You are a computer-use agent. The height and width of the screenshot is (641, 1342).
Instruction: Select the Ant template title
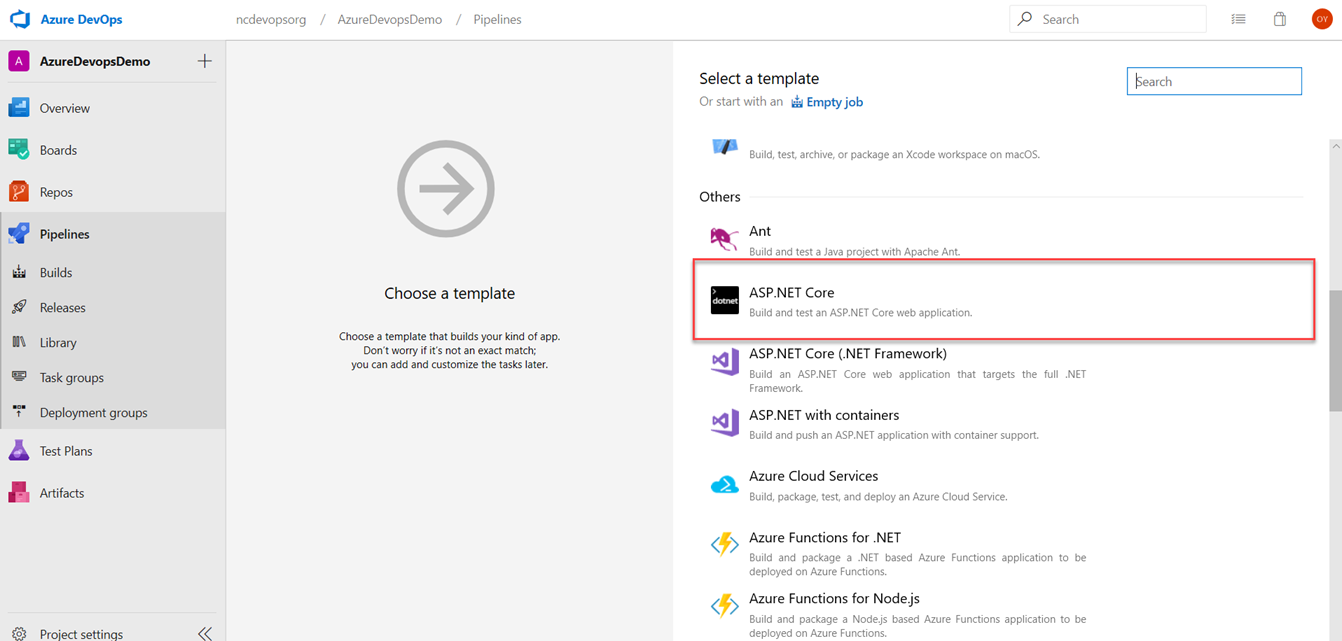[760, 231]
